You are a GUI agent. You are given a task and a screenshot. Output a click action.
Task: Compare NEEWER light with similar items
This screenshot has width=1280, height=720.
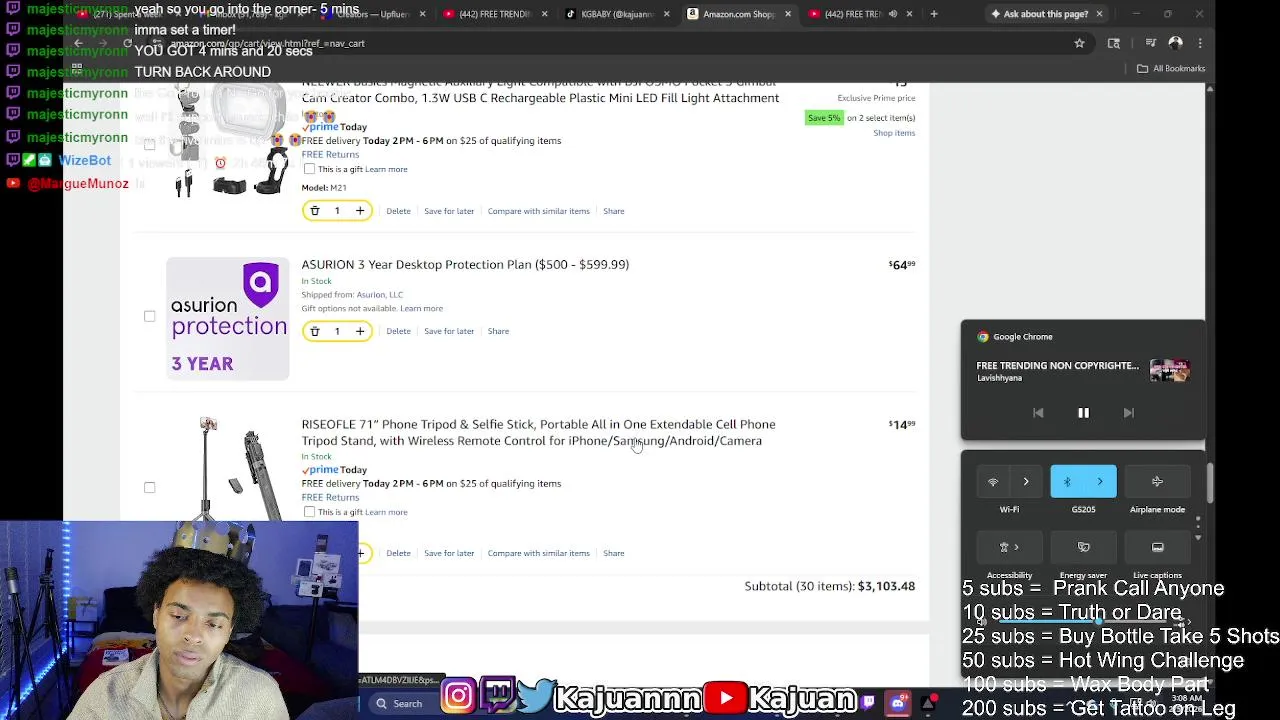(538, 211)
